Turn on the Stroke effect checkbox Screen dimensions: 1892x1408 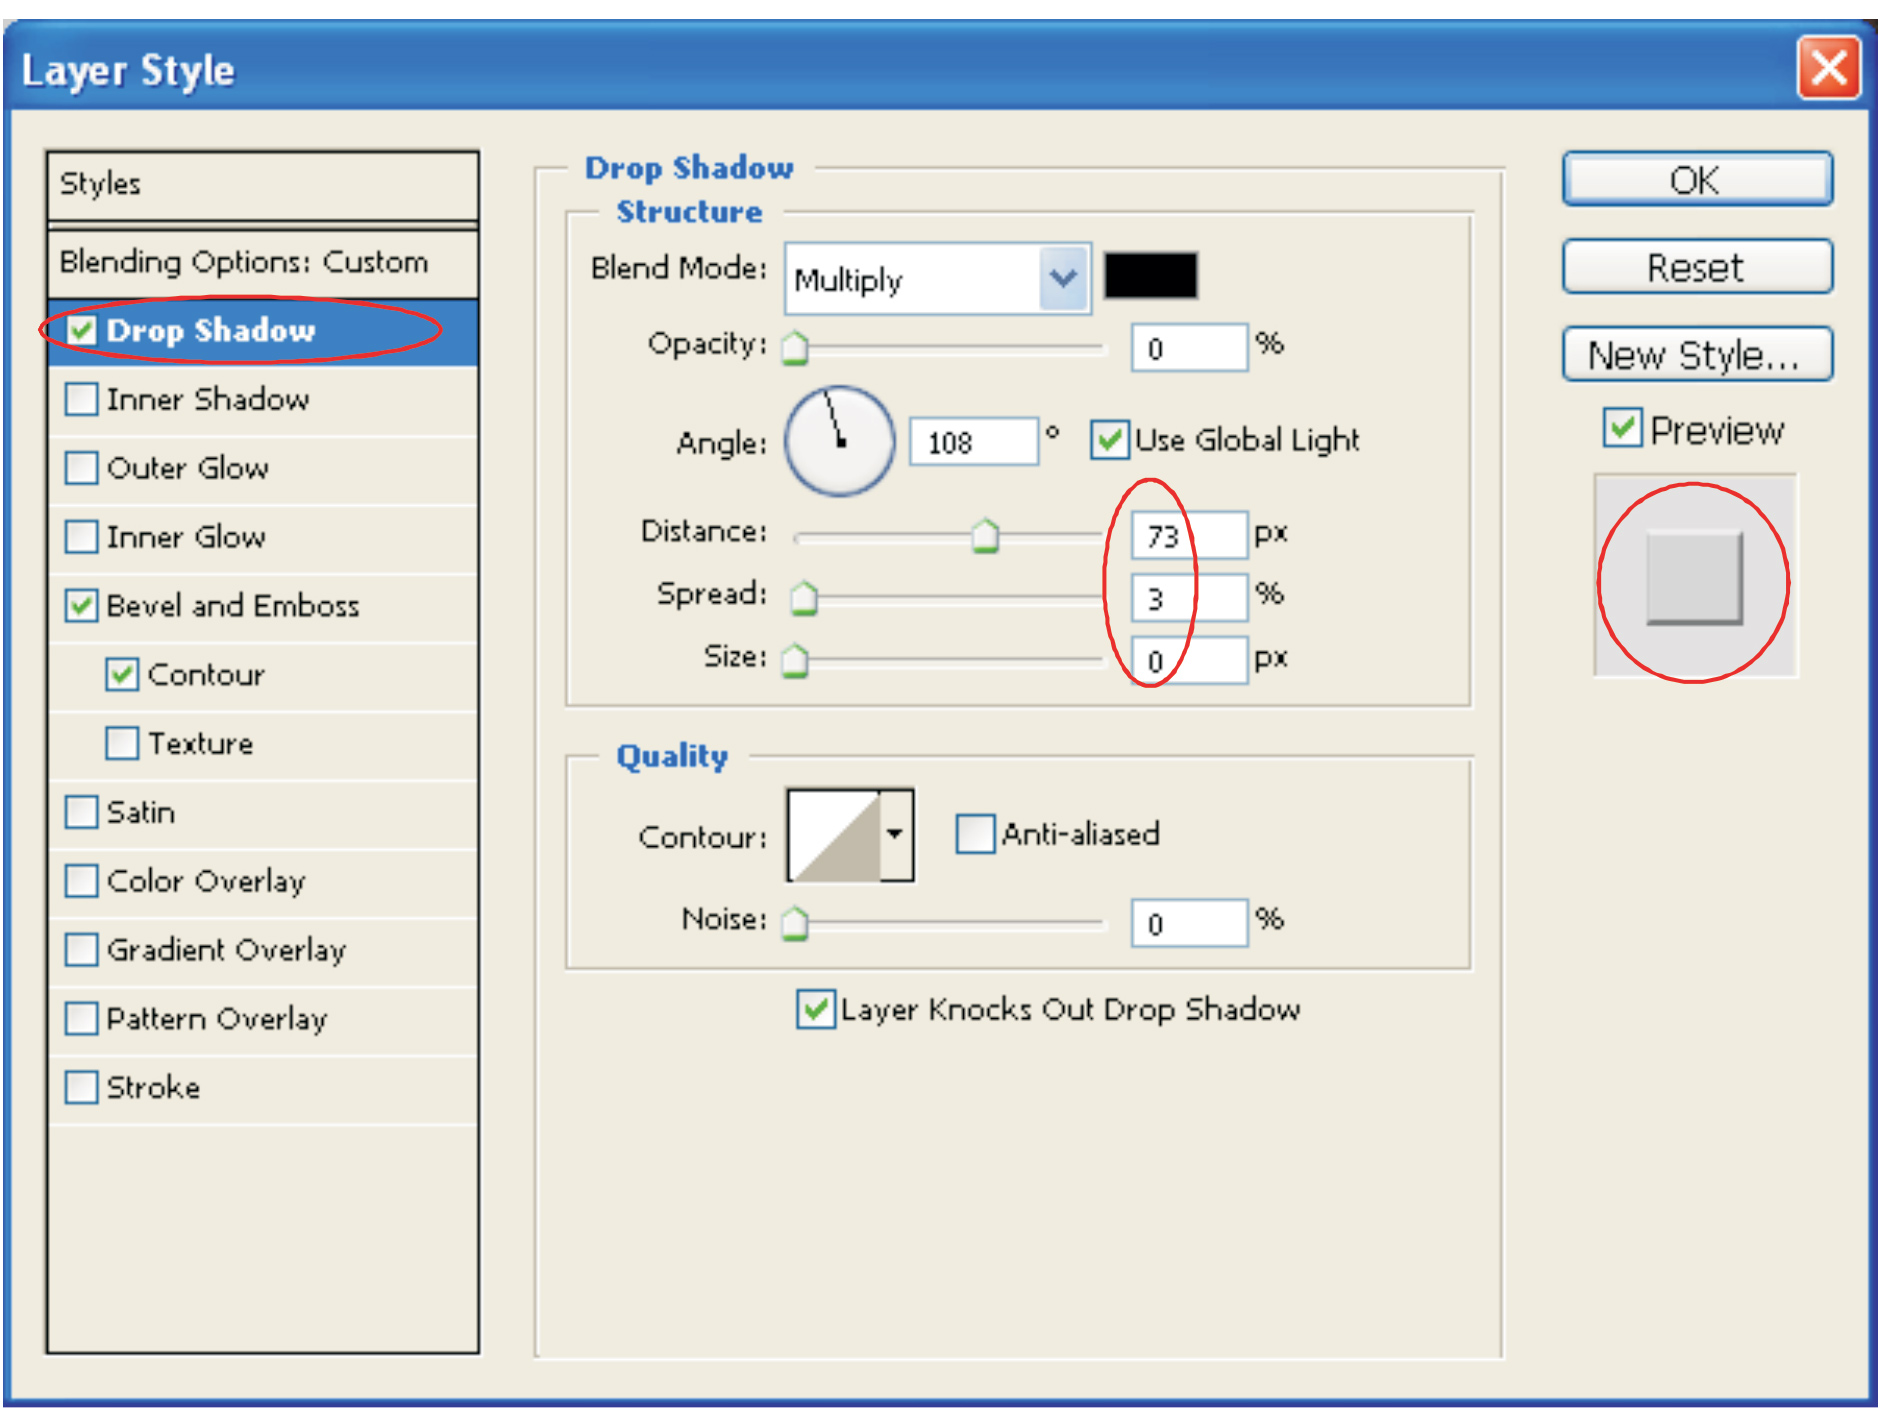point(81,1087)
